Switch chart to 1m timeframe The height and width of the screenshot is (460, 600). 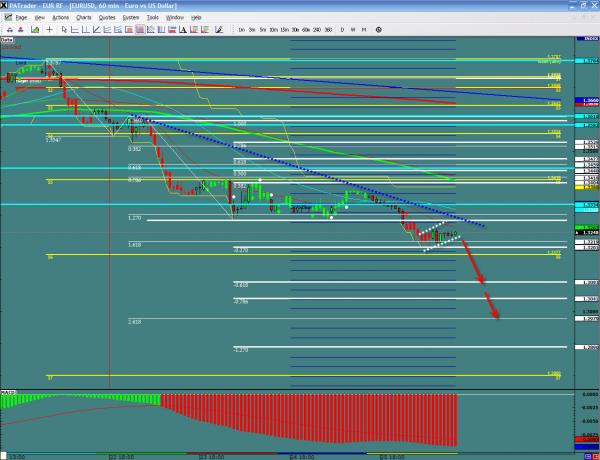(242, 30)
